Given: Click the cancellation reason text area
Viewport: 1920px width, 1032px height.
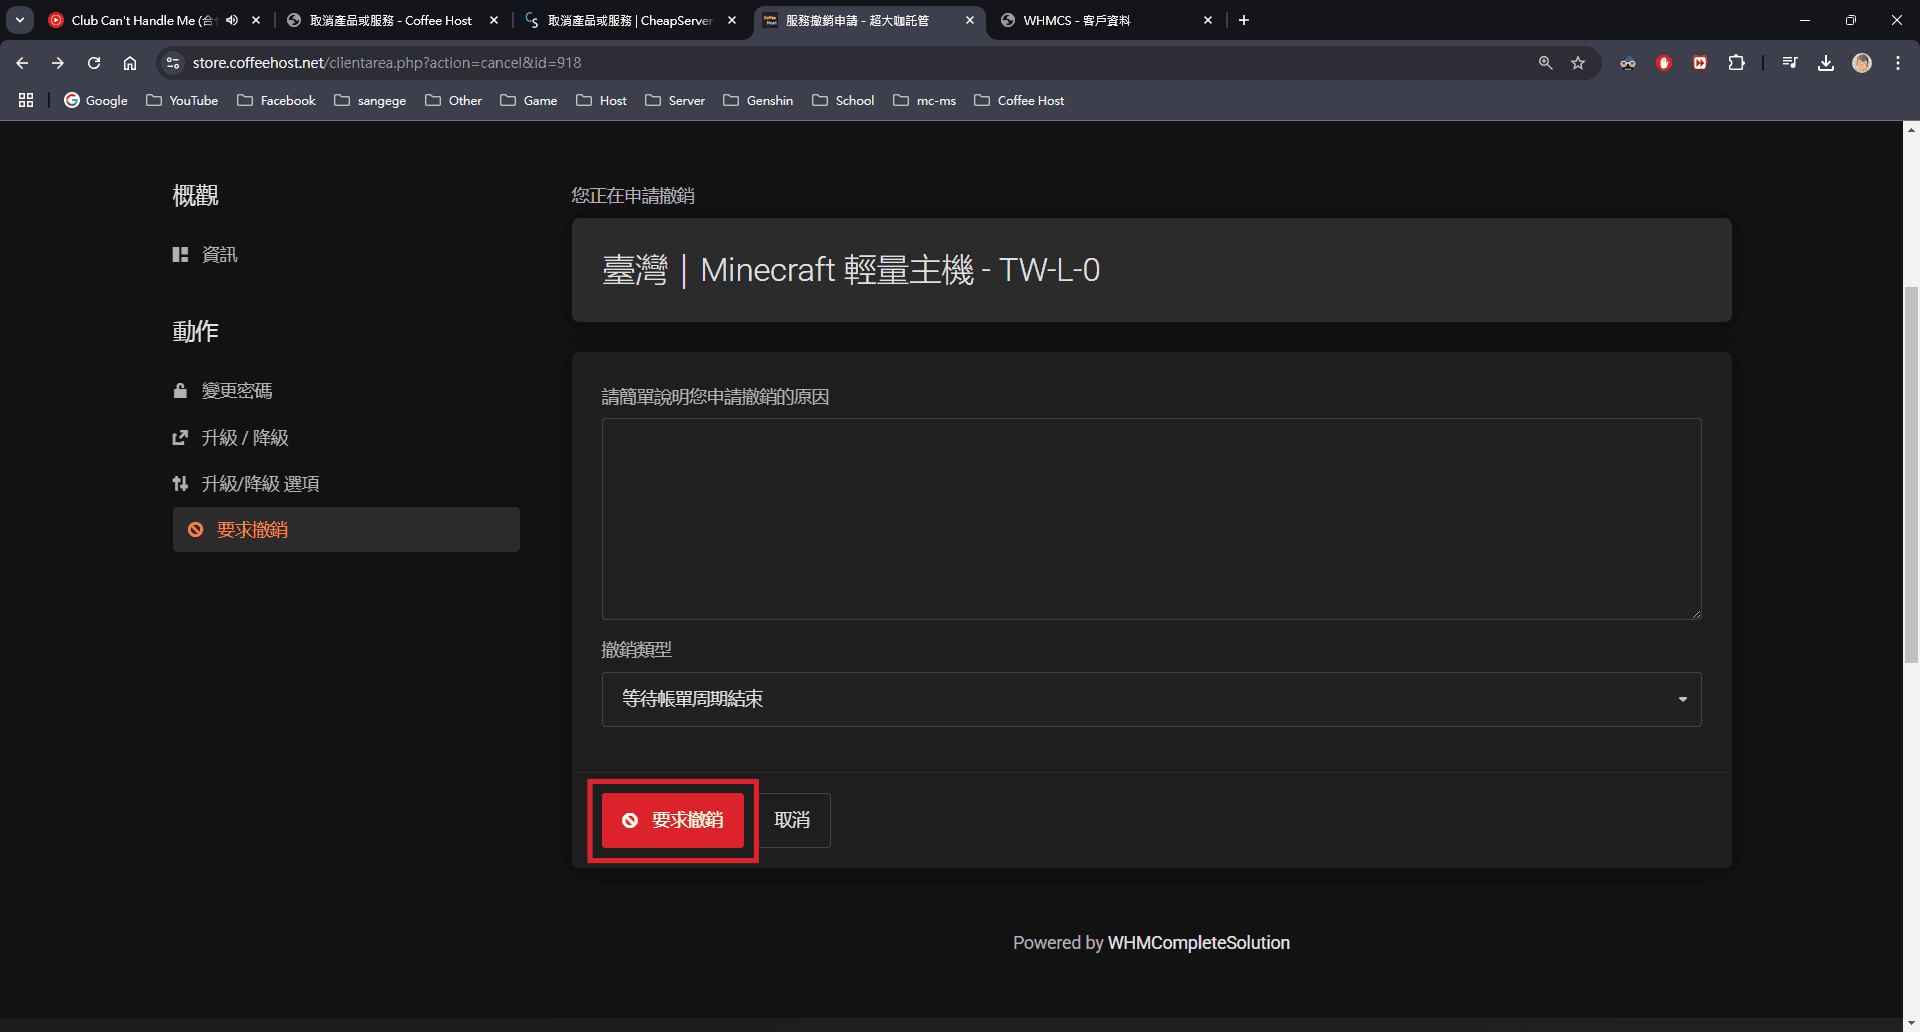Looking at the screenshot, I should point(1151,519).
